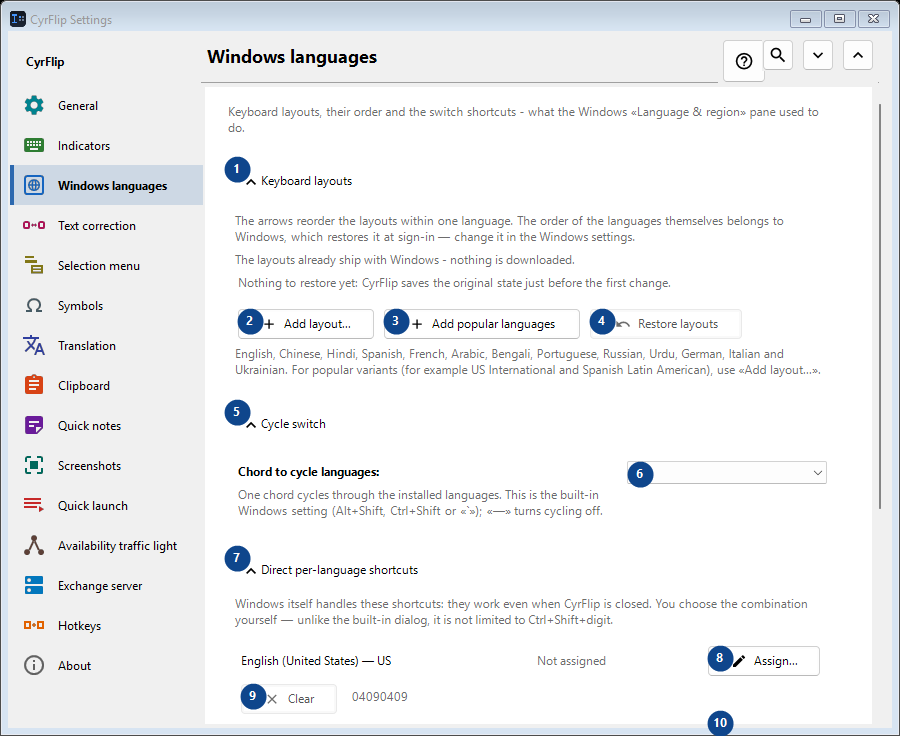Open the Symbols page

tap(107, 305)
